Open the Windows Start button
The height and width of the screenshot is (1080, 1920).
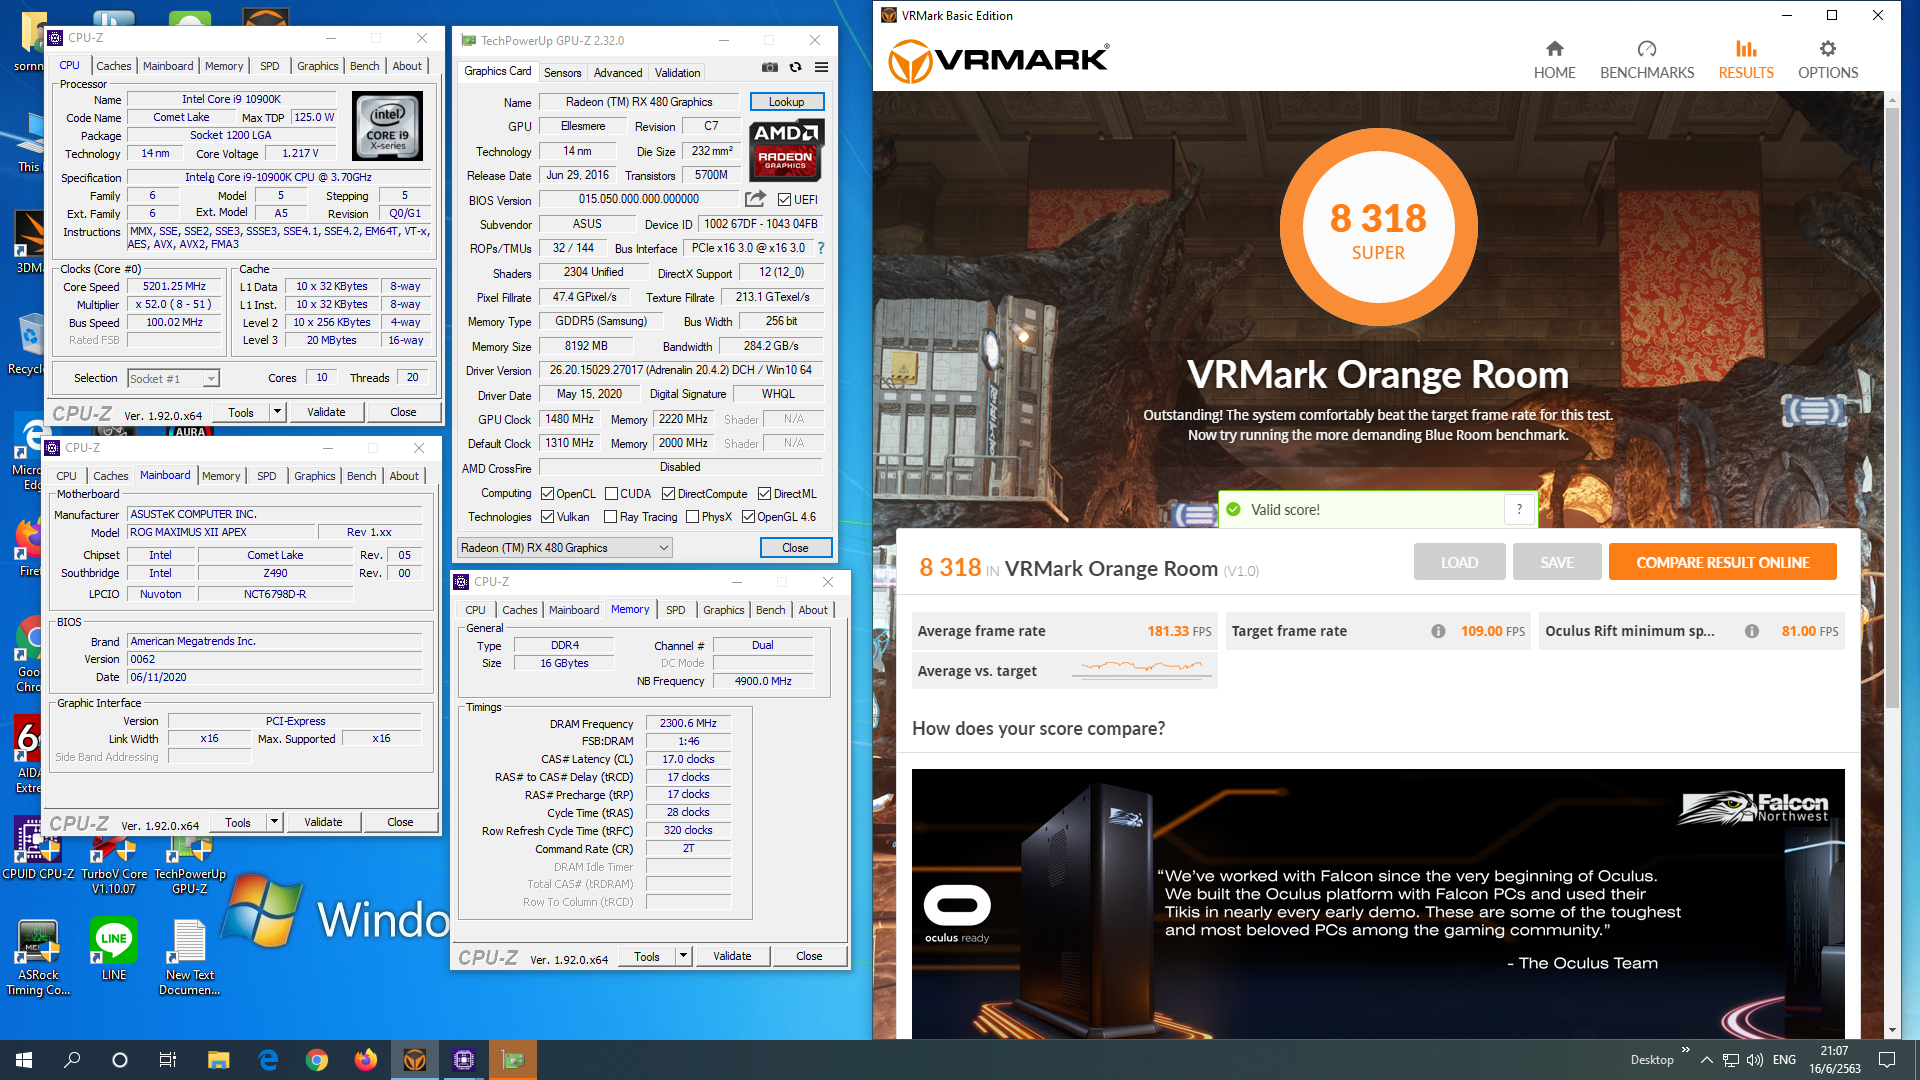pos(24,1060)
